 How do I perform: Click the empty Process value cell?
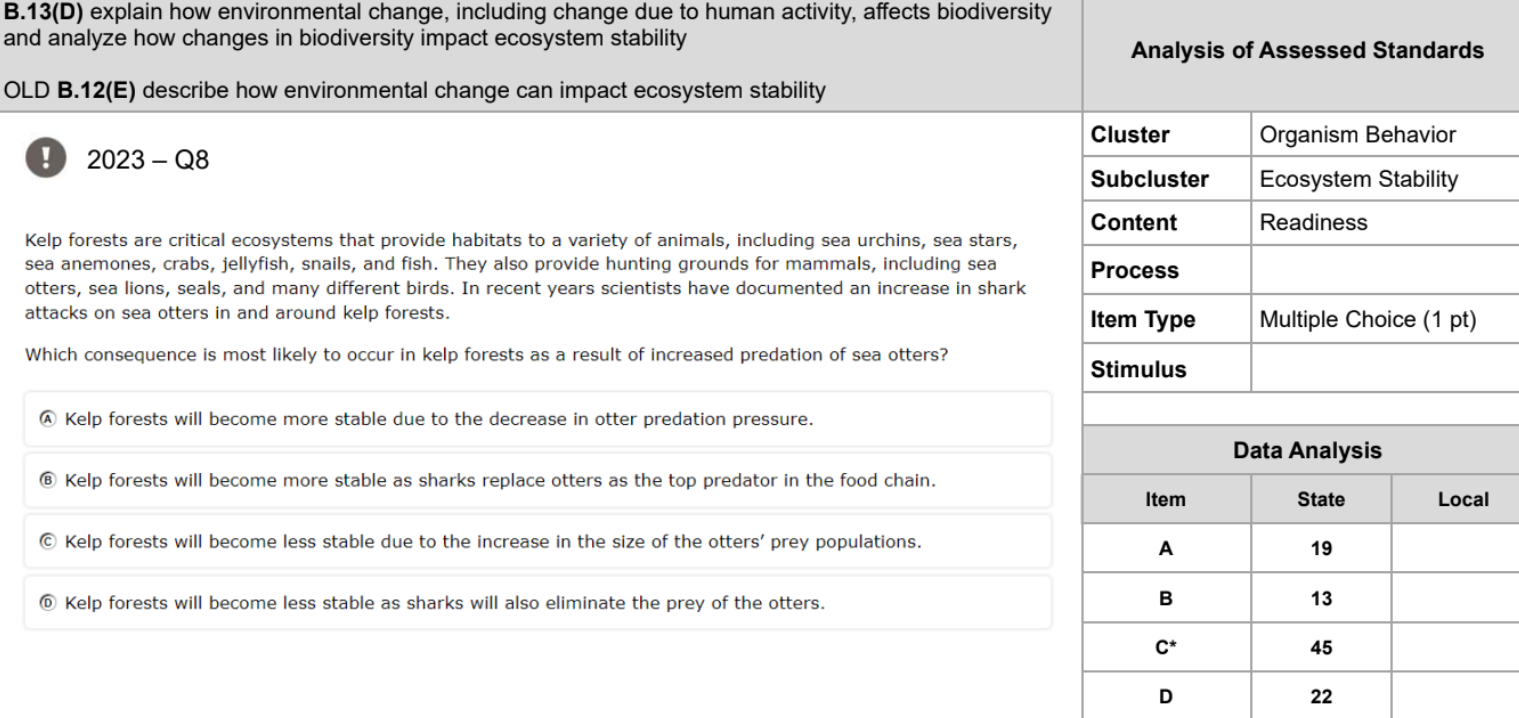pos(1385,270)
